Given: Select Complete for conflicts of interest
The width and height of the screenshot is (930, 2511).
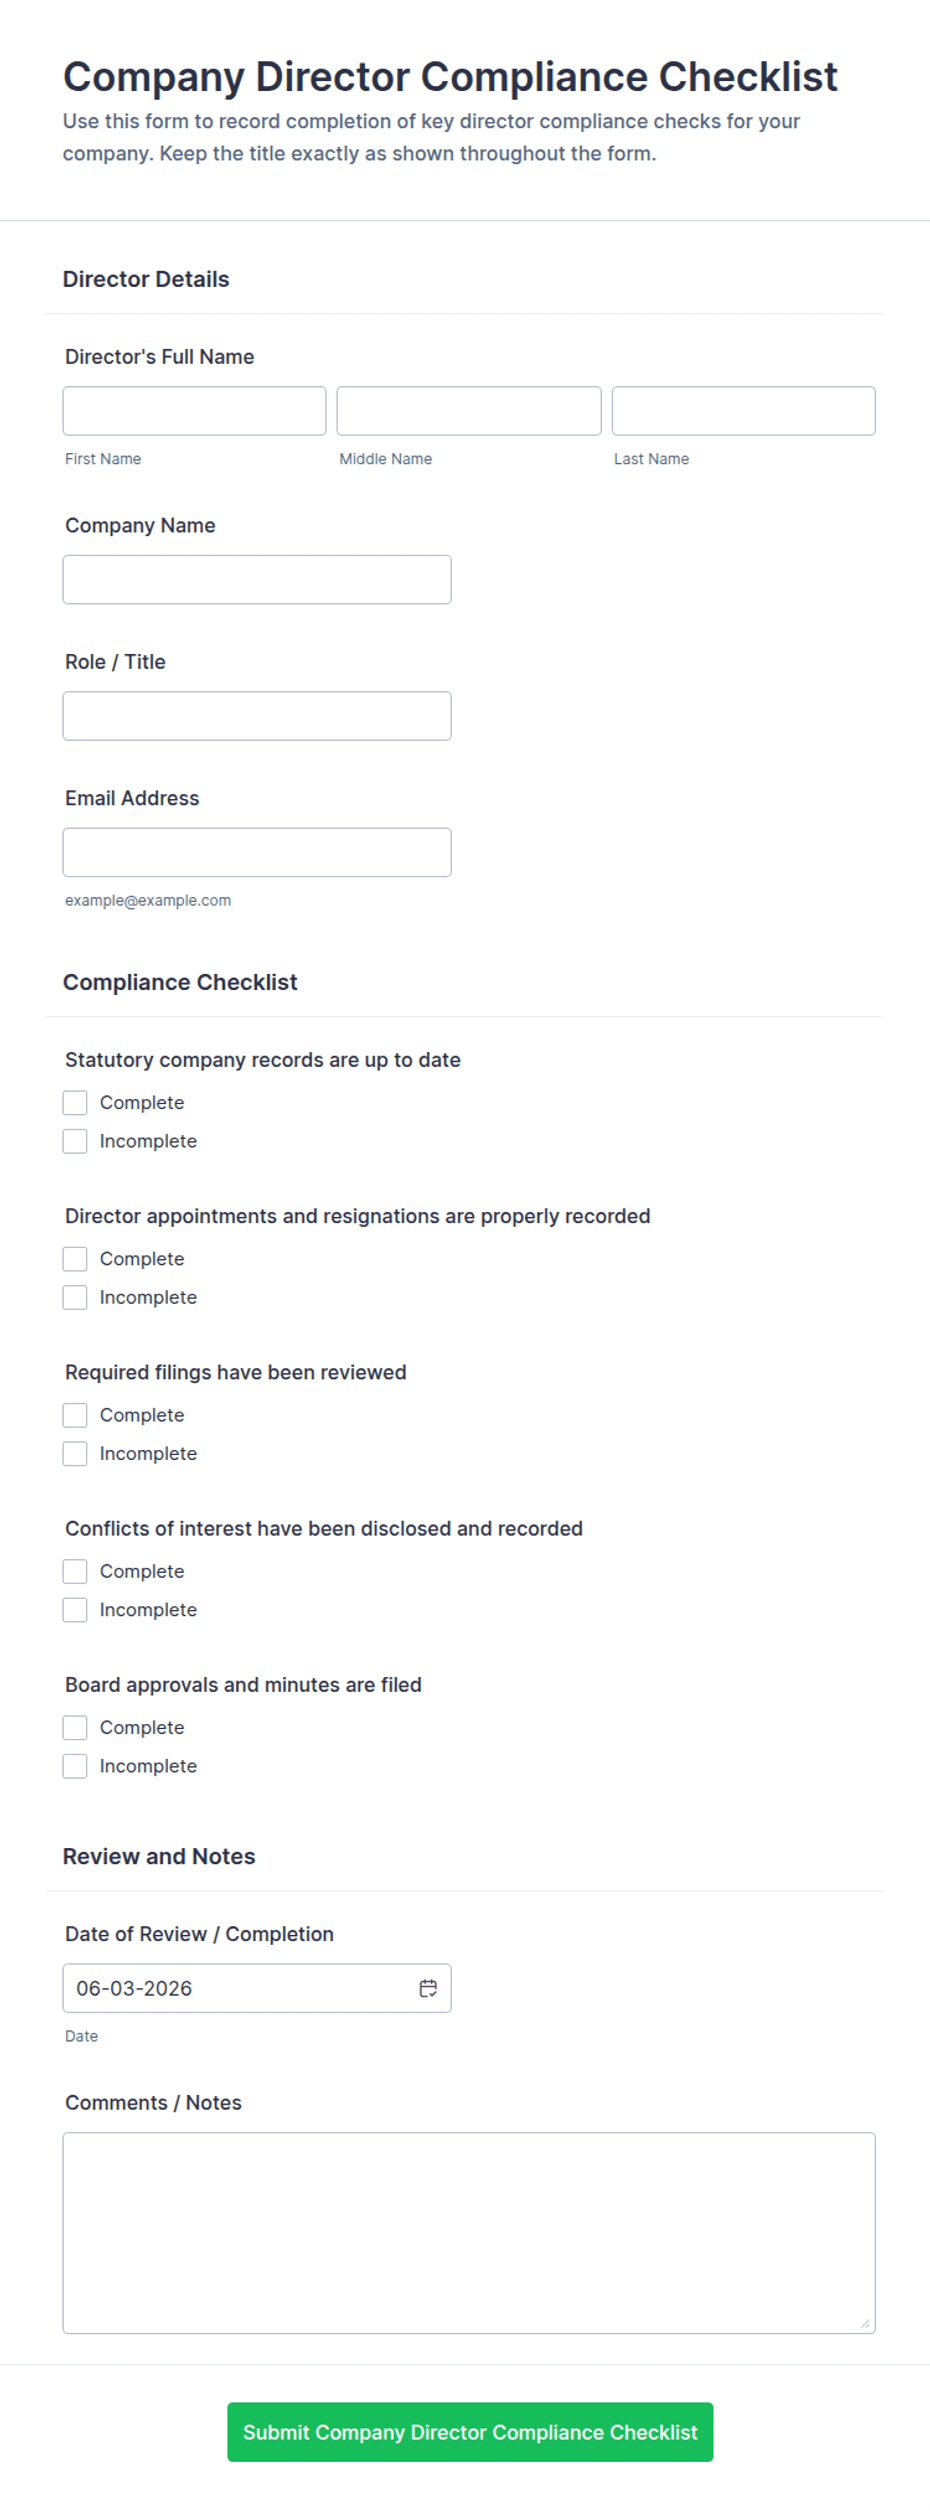Looking at the screenshot, I should [75, 1571].
